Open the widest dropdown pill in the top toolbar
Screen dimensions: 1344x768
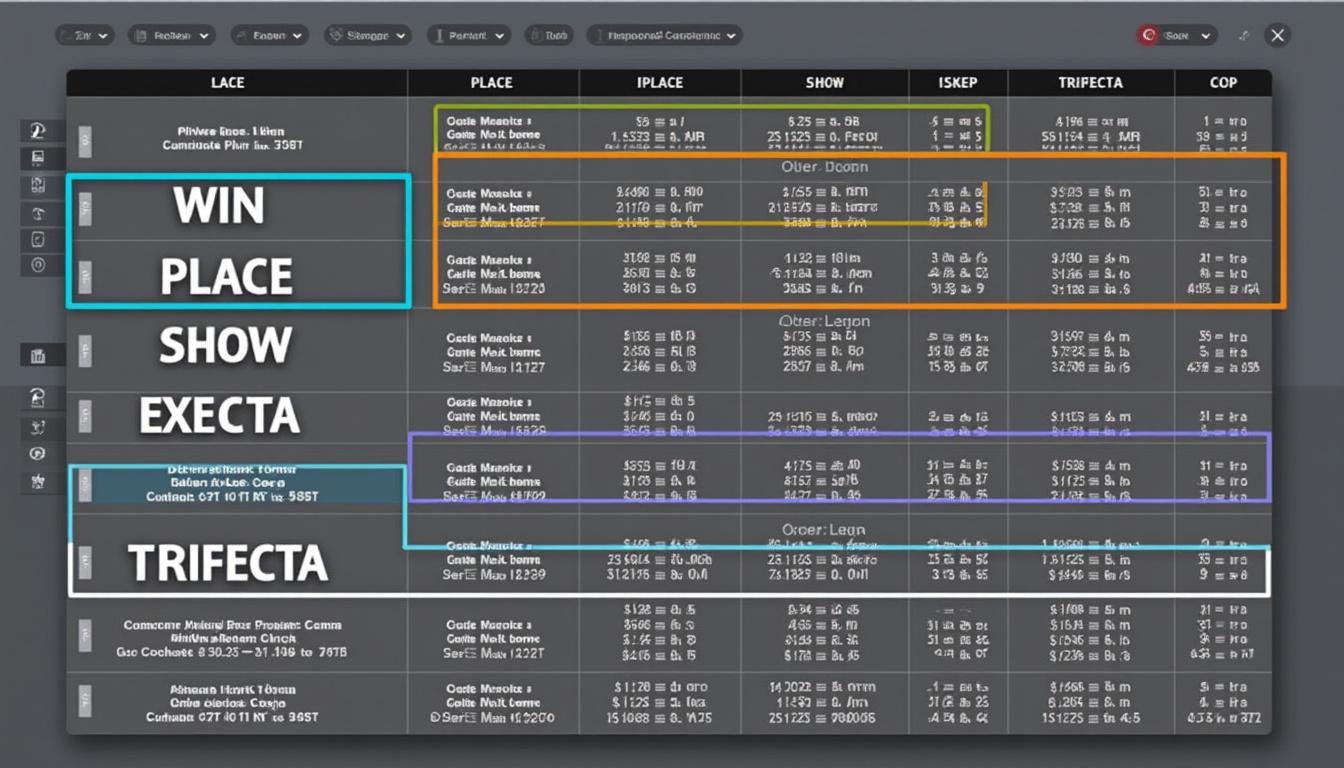pyautogui.click(x=663, y=35)
